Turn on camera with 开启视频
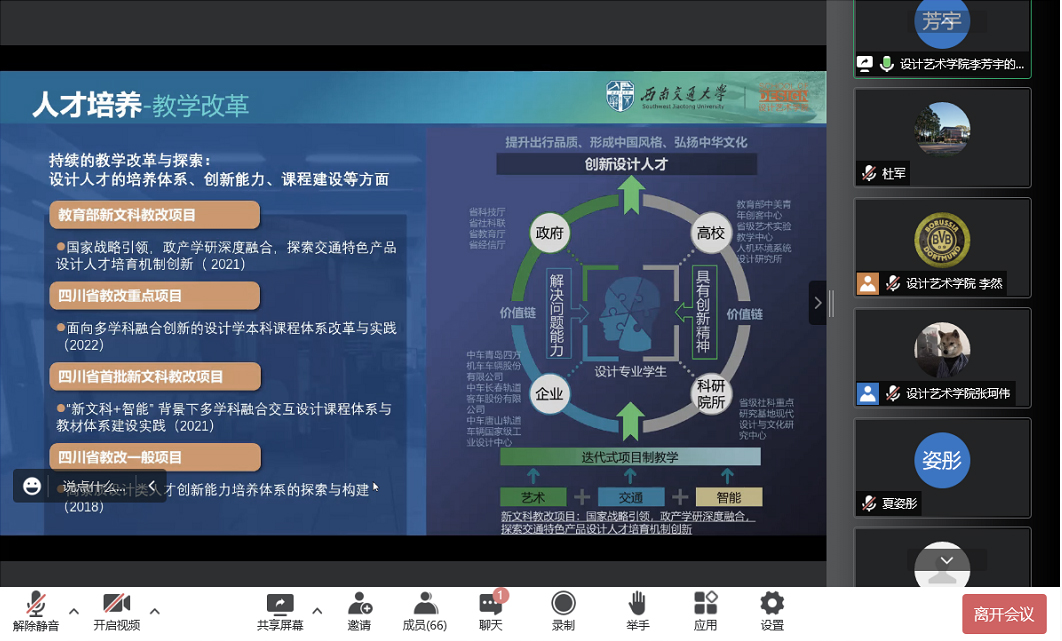 click(116, 611)
